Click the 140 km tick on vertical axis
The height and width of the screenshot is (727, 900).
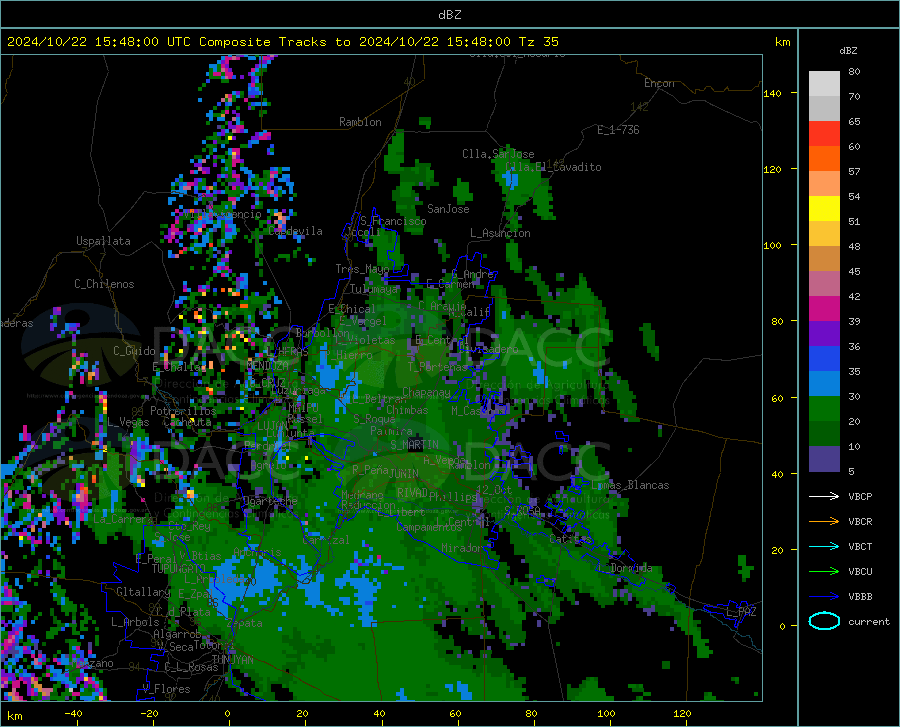[772, 93]
